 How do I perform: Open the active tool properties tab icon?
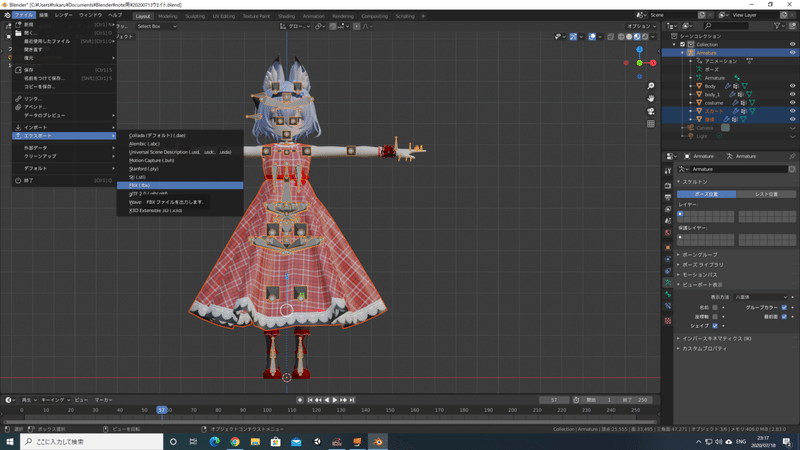point(668,171)
